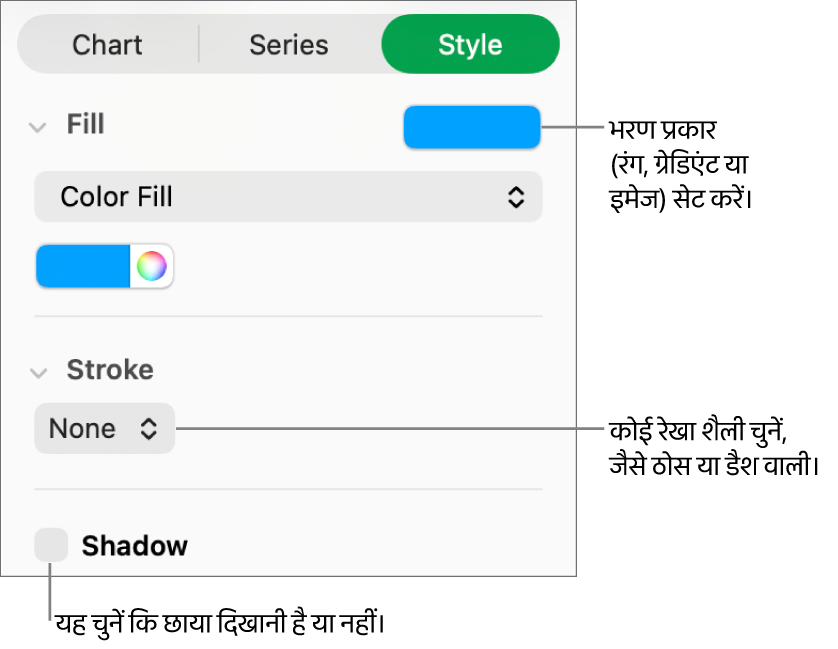This screenshot has width=838, height=649.
Task: Switch to the Chart tab
Action: tap(107, 45)
